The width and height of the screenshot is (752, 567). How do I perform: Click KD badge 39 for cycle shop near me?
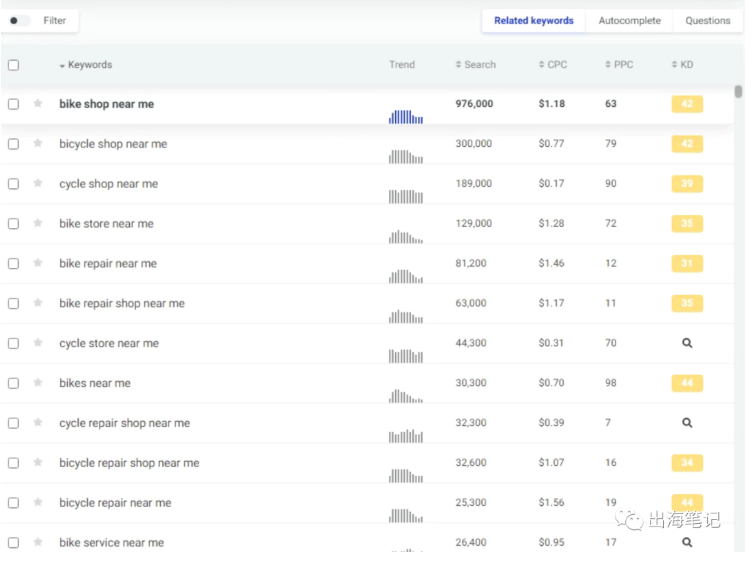click(687, 184)
